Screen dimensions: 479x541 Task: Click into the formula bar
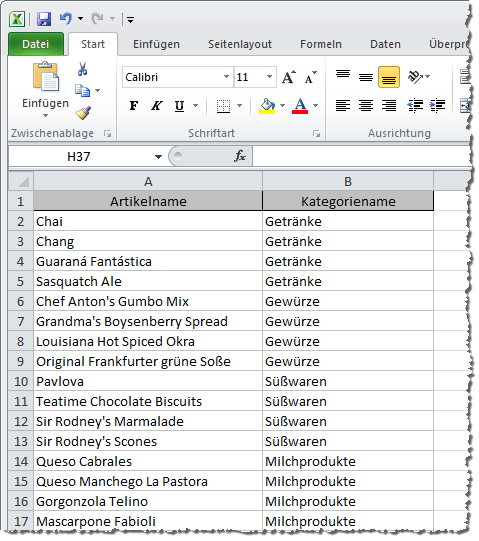[361, 157]
